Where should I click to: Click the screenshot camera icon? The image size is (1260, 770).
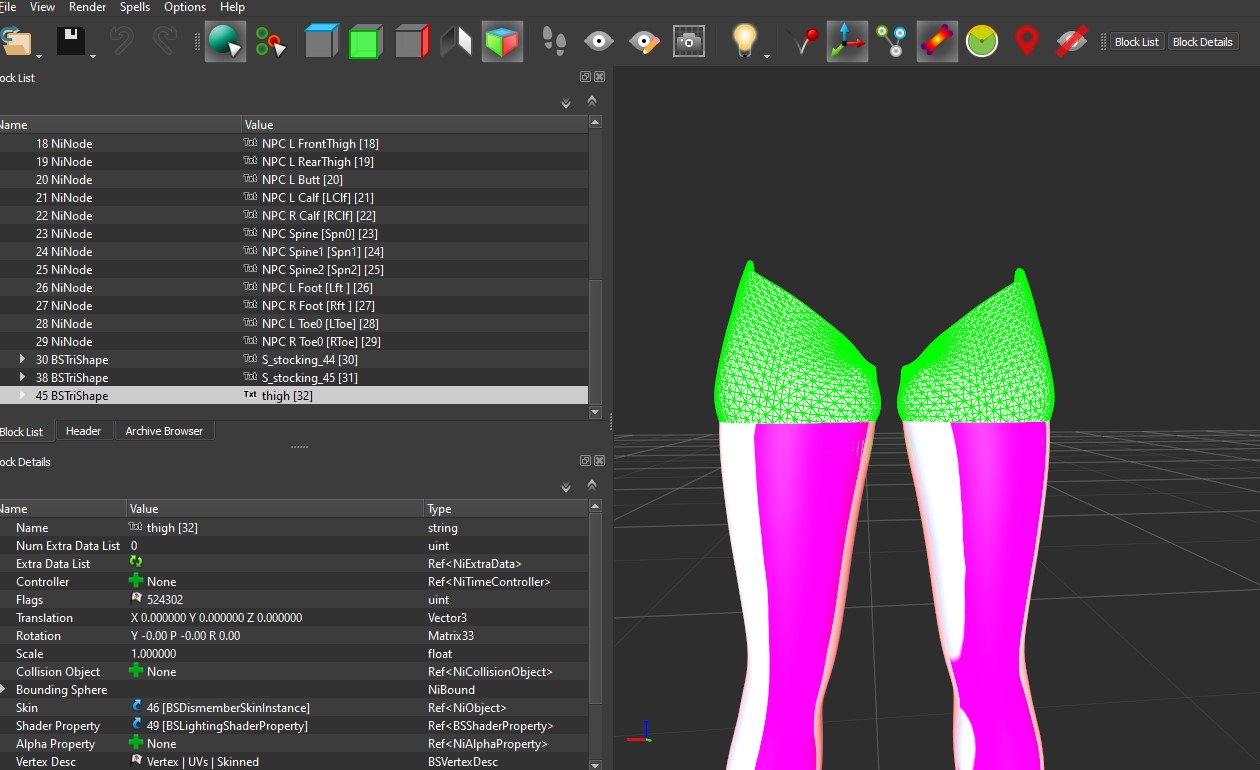tap(688, 41)
